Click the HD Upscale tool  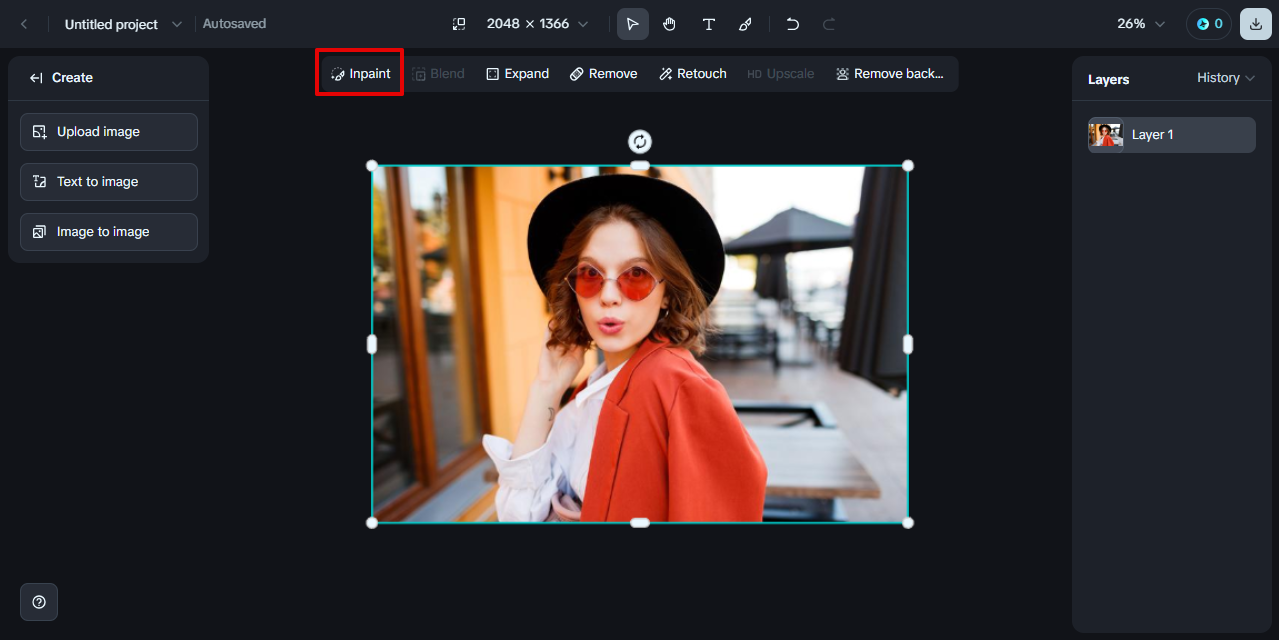click(780, 74)
